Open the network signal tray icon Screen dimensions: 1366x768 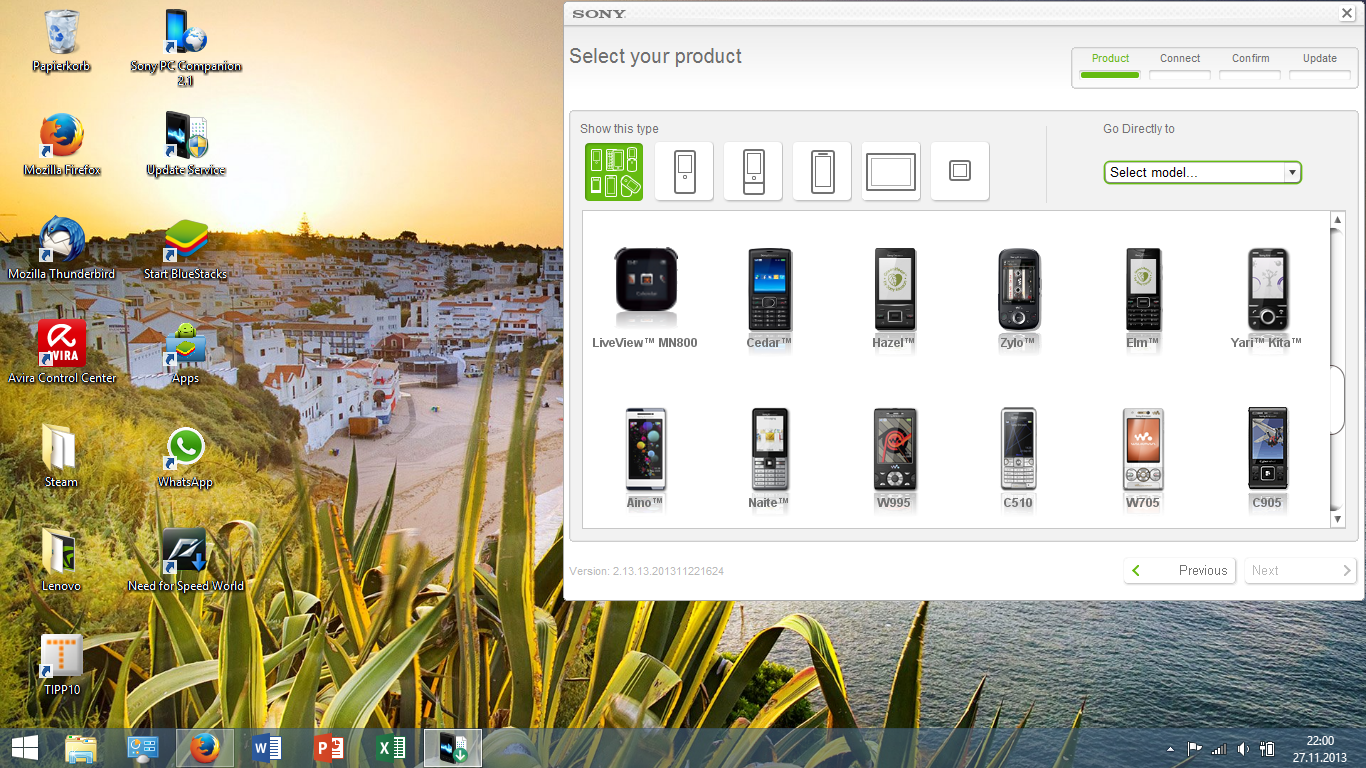(x=1219, y=748)
